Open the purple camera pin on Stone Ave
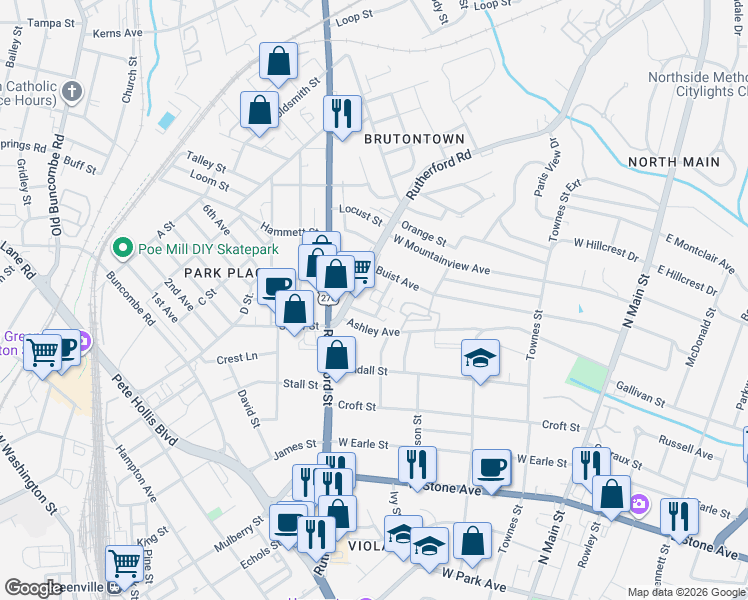The height and width of the screenshot is (600, 748). point(639,504)
